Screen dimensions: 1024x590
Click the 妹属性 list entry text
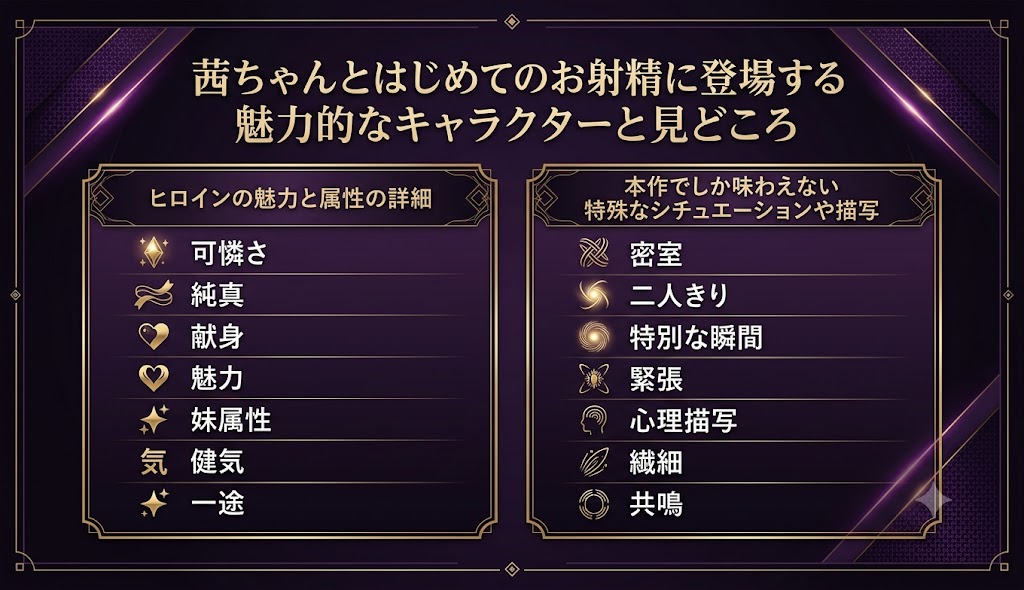coord(231,420)
